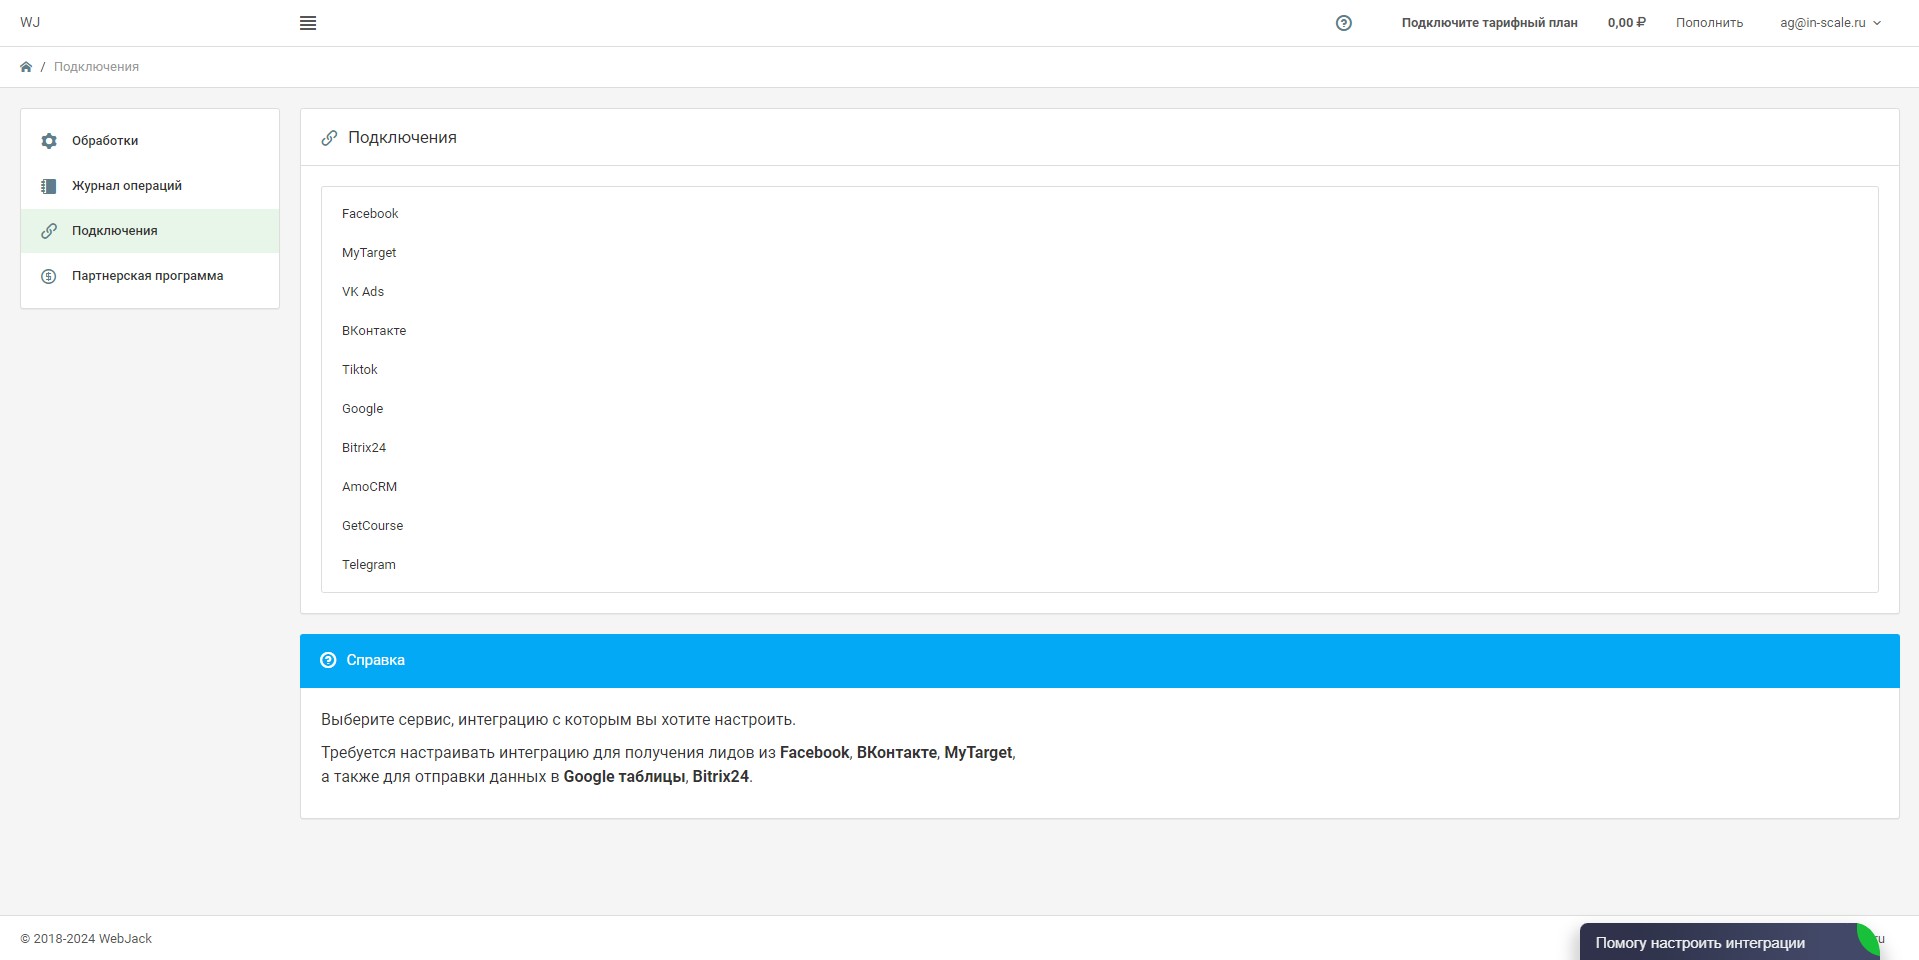Open the help question mark icon in header
This screenshot has width=1919, height=960.
point(1344,23)
